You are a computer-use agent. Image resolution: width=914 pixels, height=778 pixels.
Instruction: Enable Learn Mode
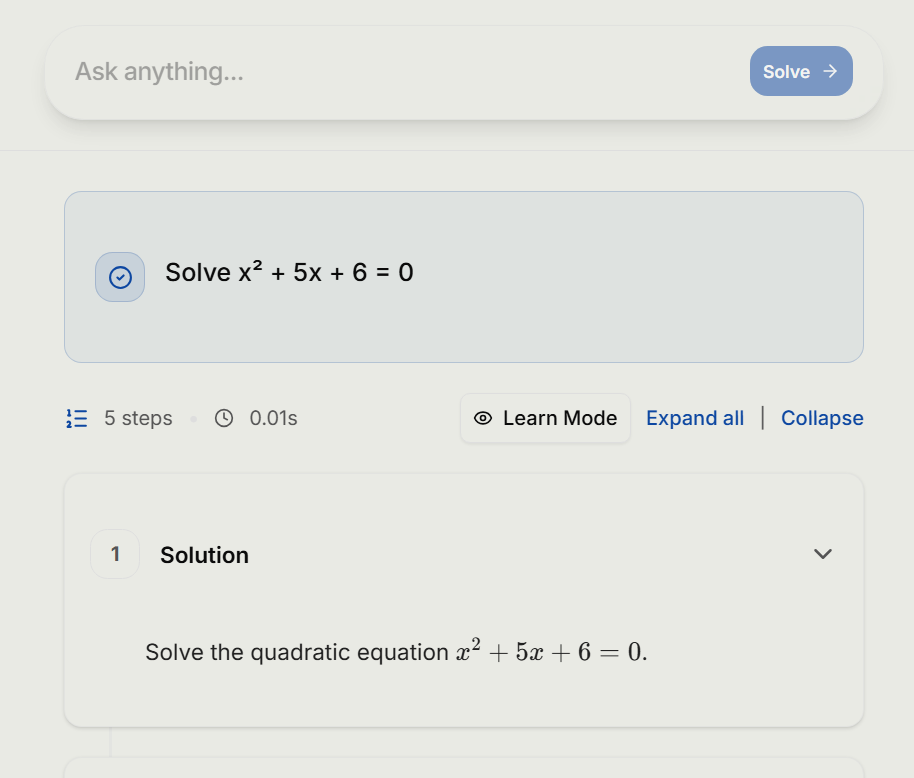(x=545, y=418)
